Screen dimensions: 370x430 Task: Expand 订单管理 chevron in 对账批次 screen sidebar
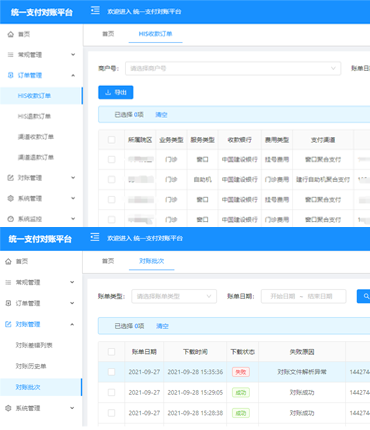[72, 303]
